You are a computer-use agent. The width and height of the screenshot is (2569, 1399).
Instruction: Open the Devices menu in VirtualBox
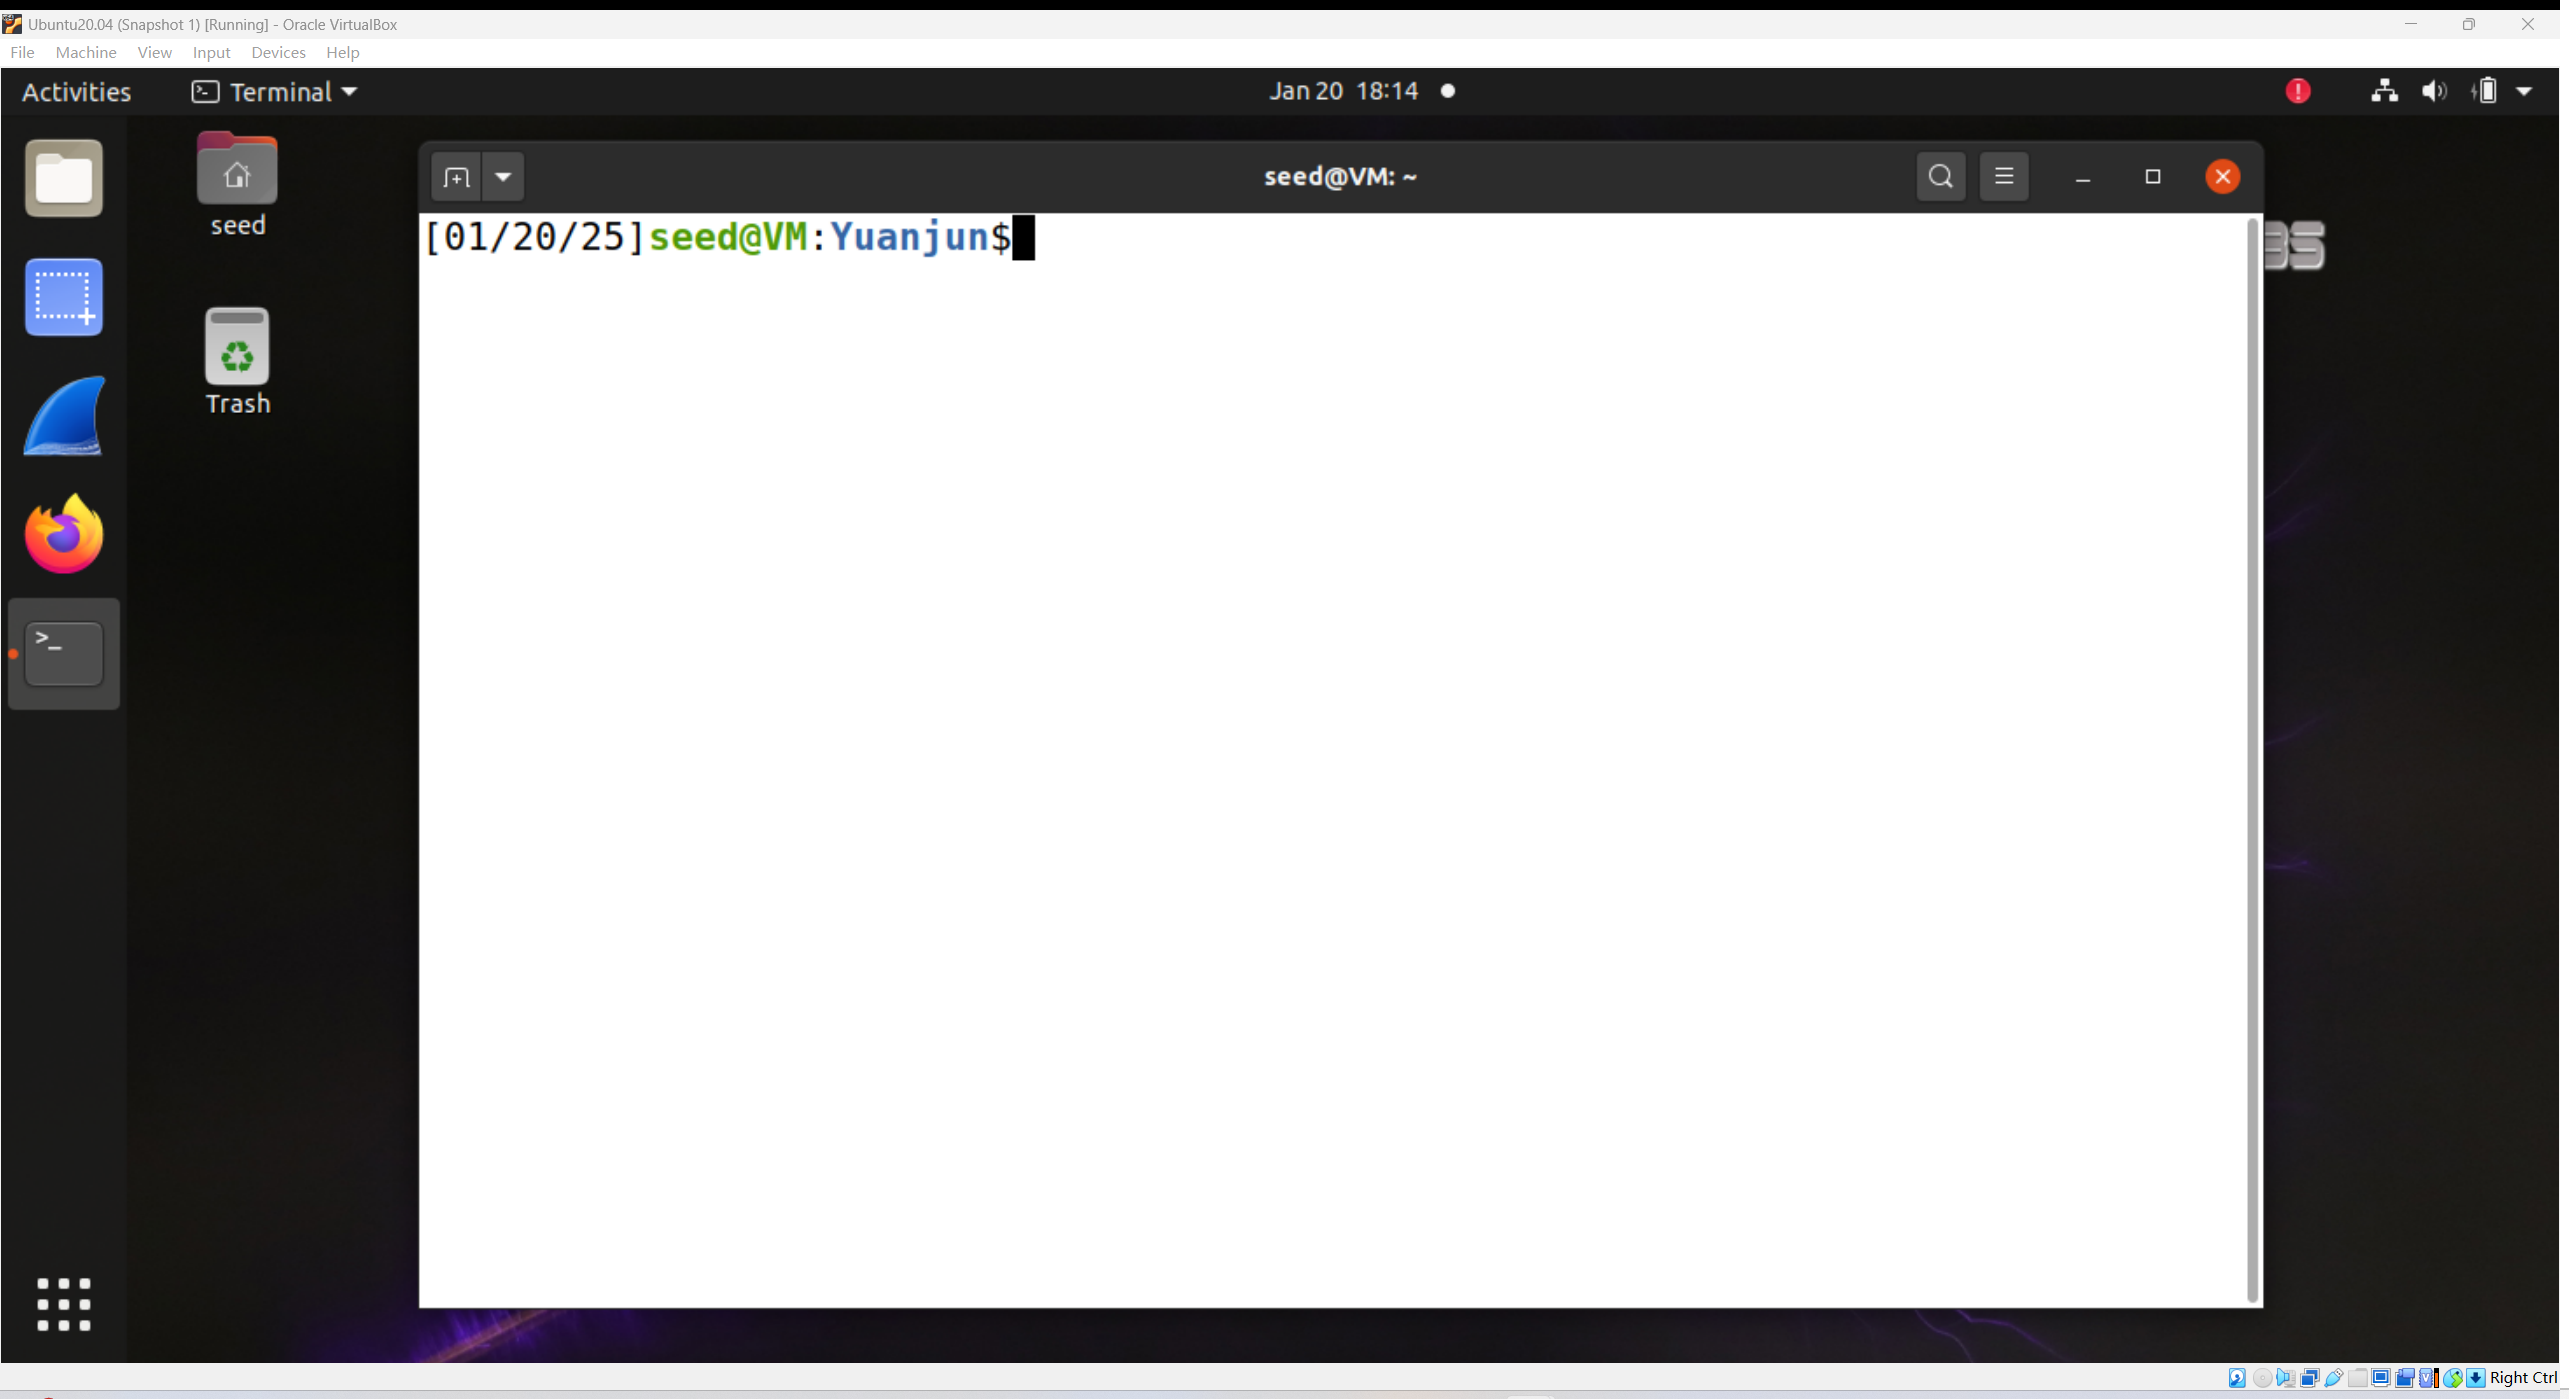click(x=278, y=52)
